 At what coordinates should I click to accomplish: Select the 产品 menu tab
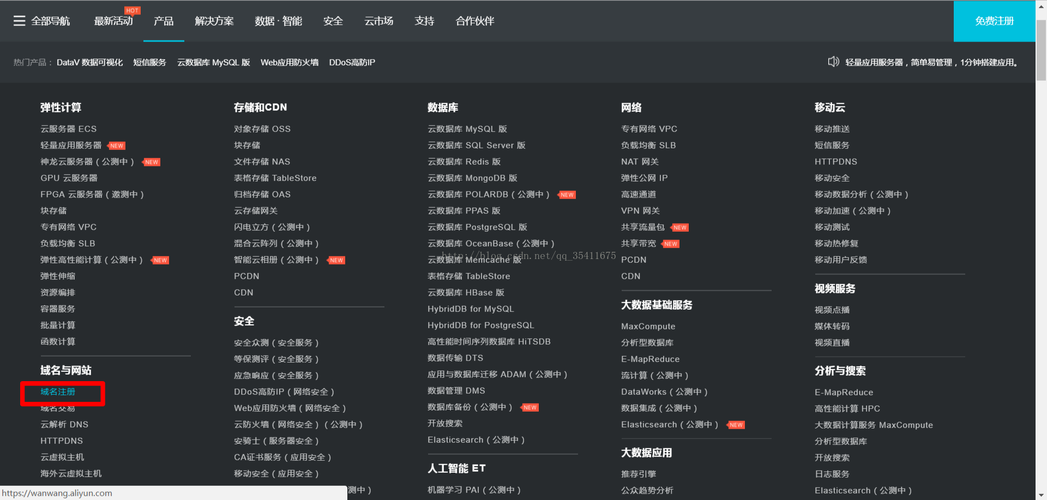164,21
